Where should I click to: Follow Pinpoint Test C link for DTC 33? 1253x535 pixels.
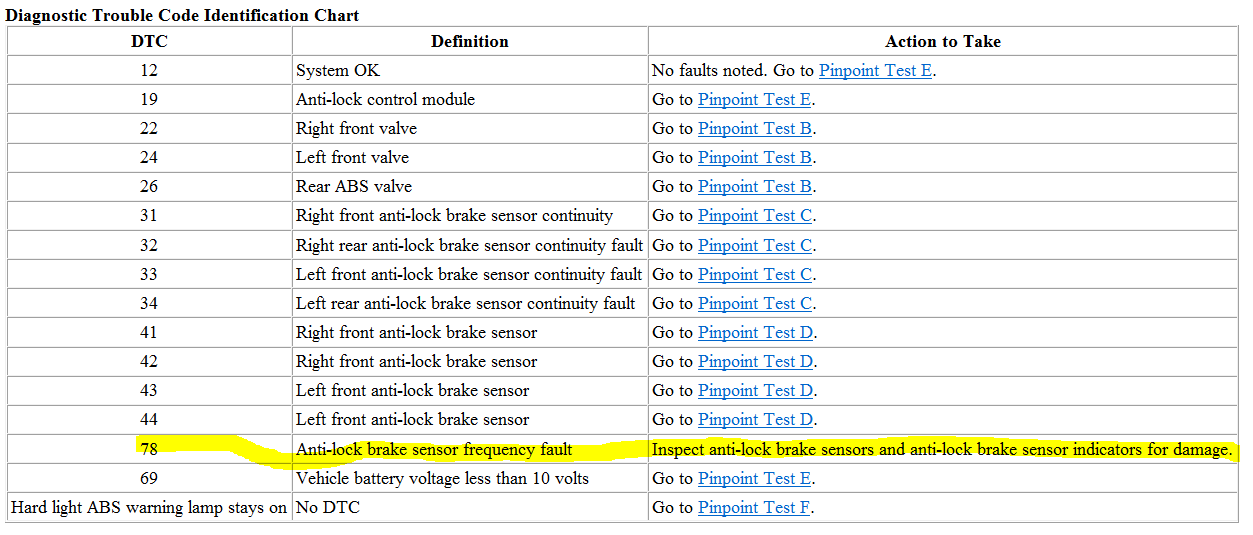tap(754, 274)
